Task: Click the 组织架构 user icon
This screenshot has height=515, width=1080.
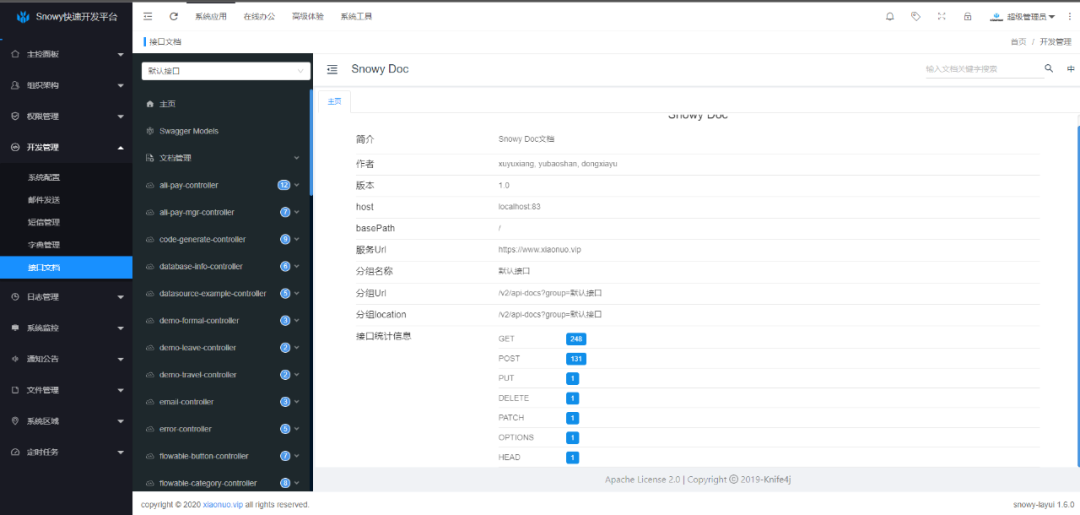Action: [15, 85]
